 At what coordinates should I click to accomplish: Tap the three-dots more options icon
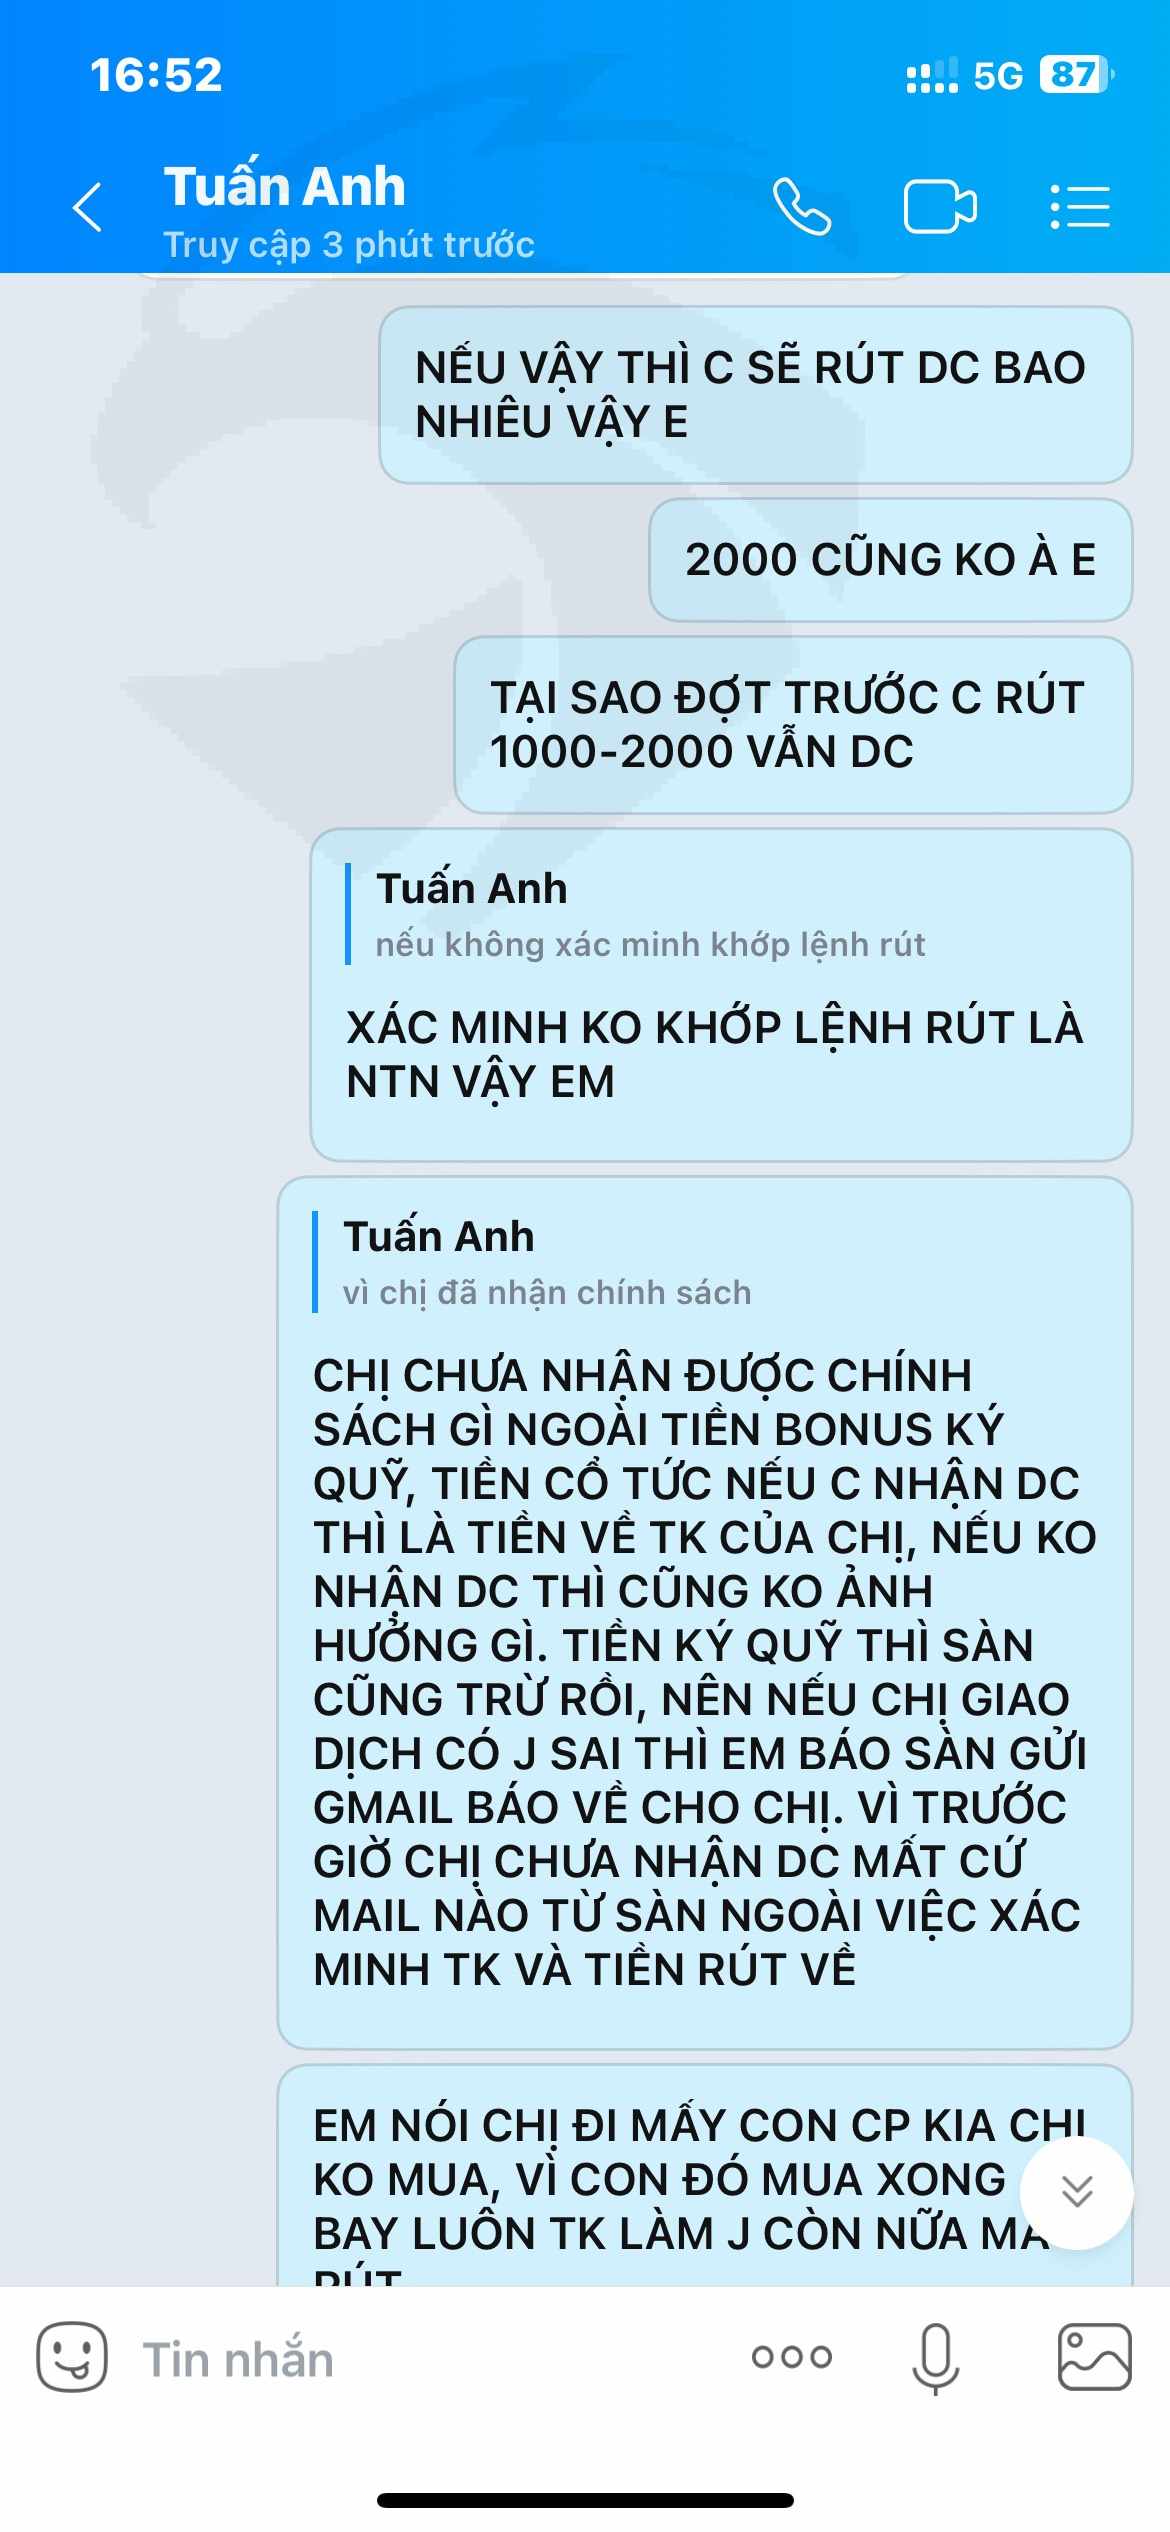(792, 2357)
